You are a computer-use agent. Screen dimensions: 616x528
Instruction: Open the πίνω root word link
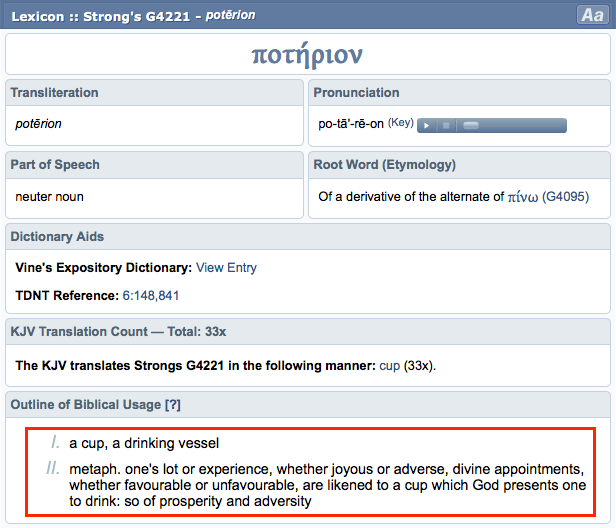523,197
